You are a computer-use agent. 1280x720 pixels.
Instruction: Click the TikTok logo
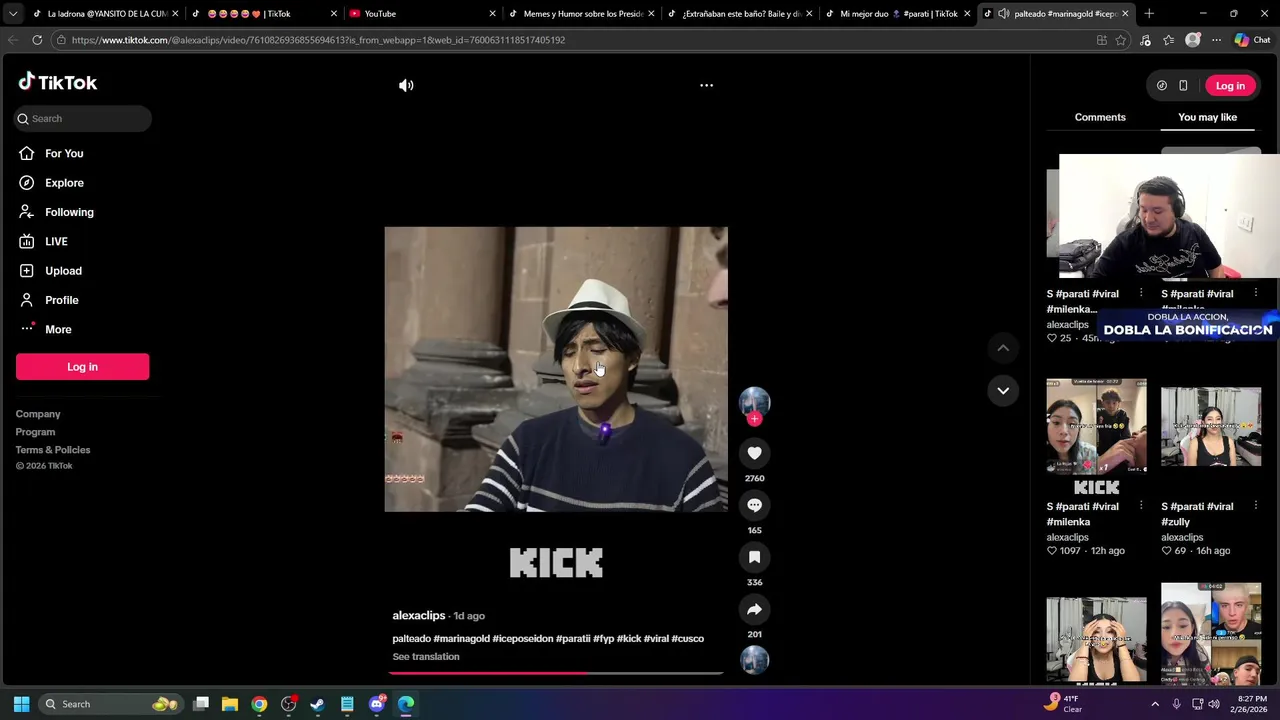click(x=57, y=83)
